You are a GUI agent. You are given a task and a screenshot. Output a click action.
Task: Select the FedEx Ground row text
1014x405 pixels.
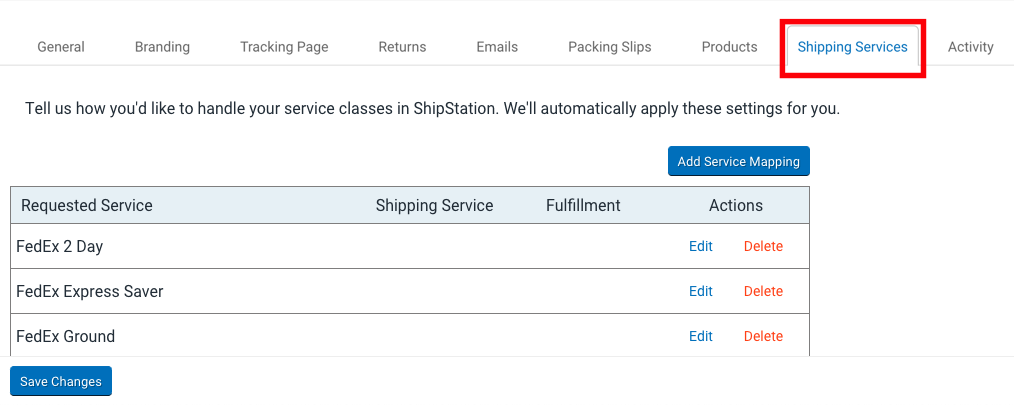65,336
